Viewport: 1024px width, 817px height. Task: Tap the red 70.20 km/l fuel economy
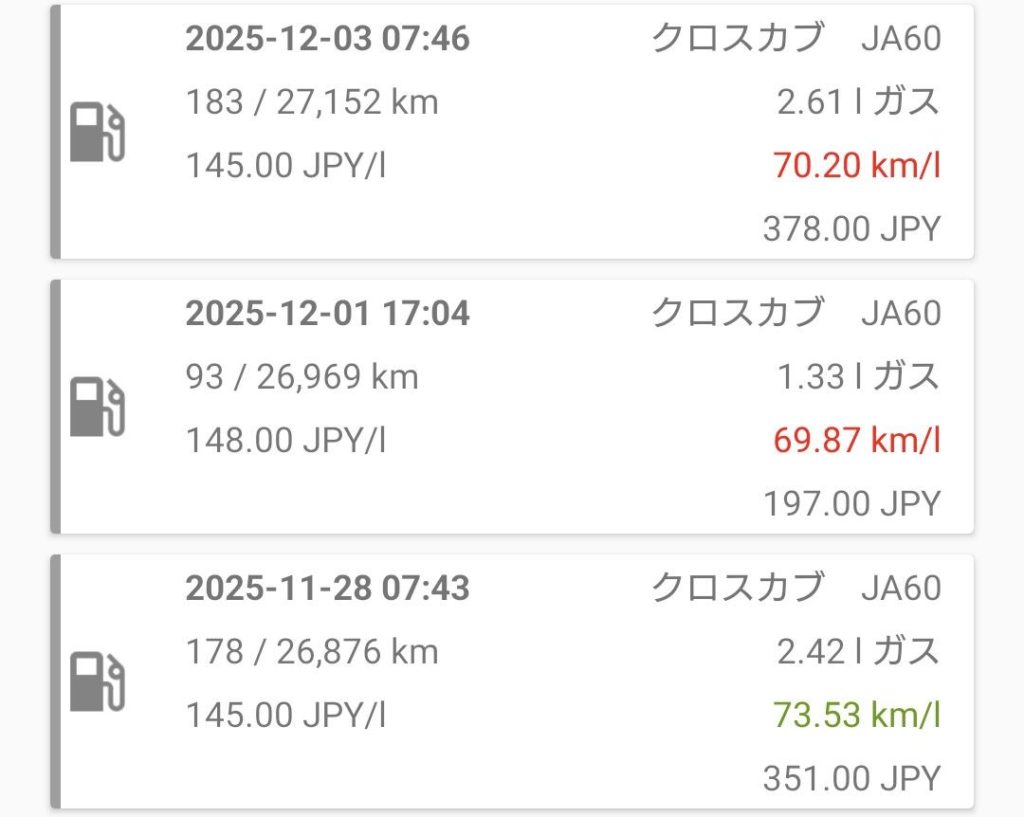click(x=856, y=165)
